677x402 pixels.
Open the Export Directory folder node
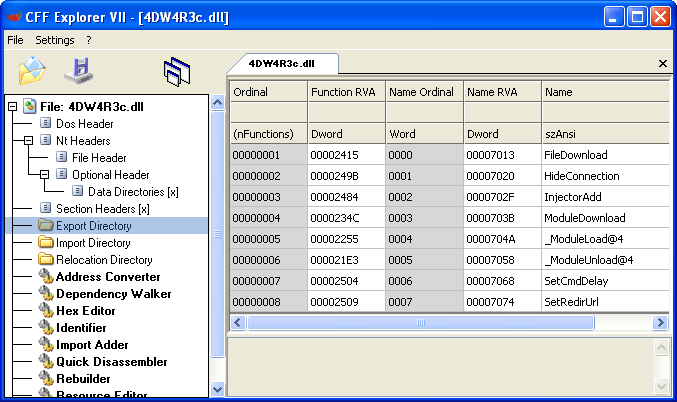(x=93, y=226)
